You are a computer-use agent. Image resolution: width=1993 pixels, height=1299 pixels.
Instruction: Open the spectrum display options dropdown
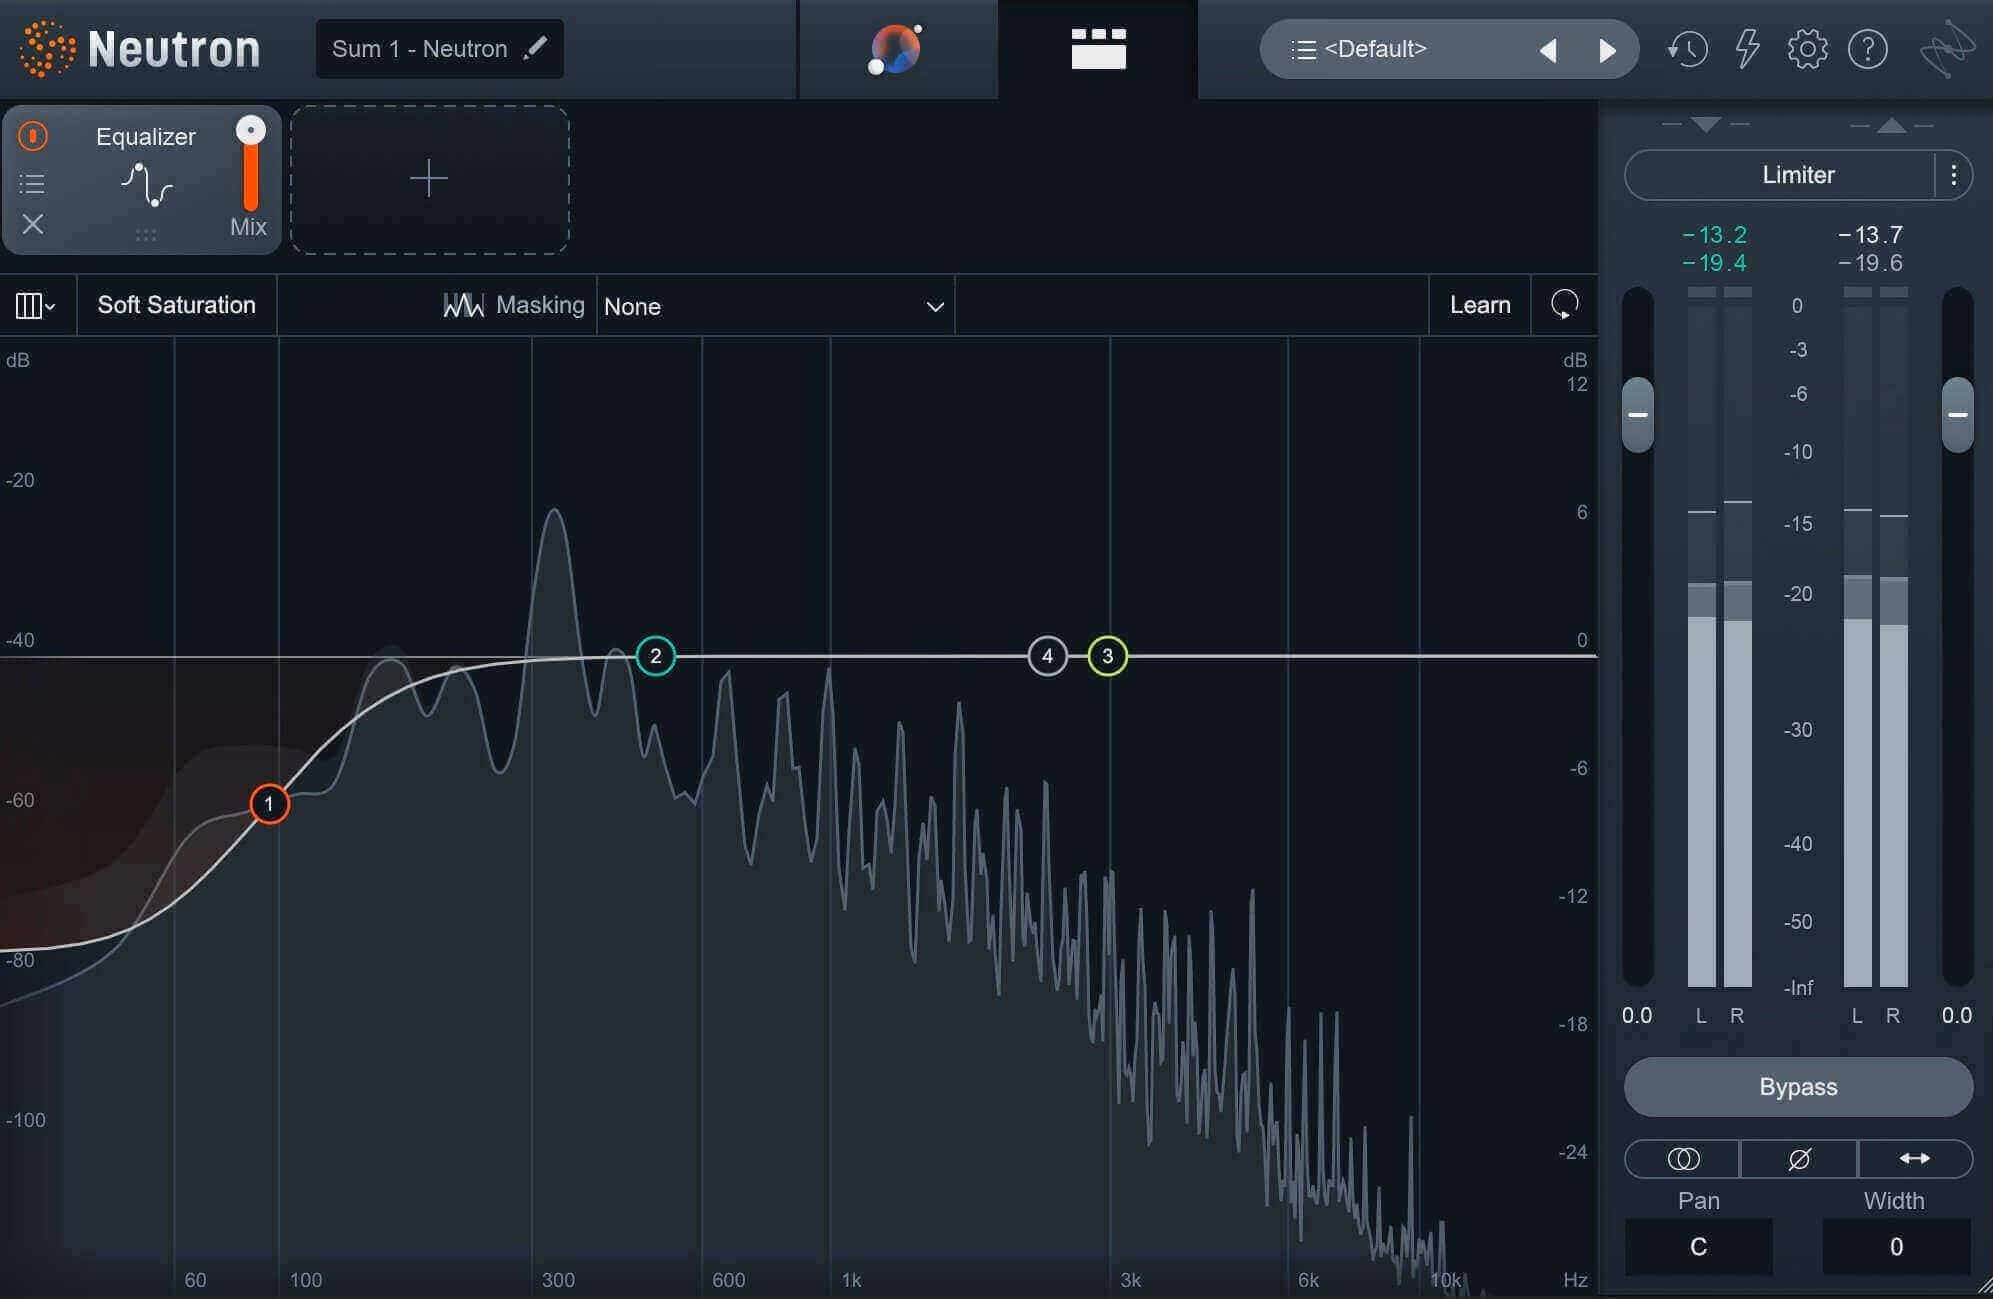[35, 305]
